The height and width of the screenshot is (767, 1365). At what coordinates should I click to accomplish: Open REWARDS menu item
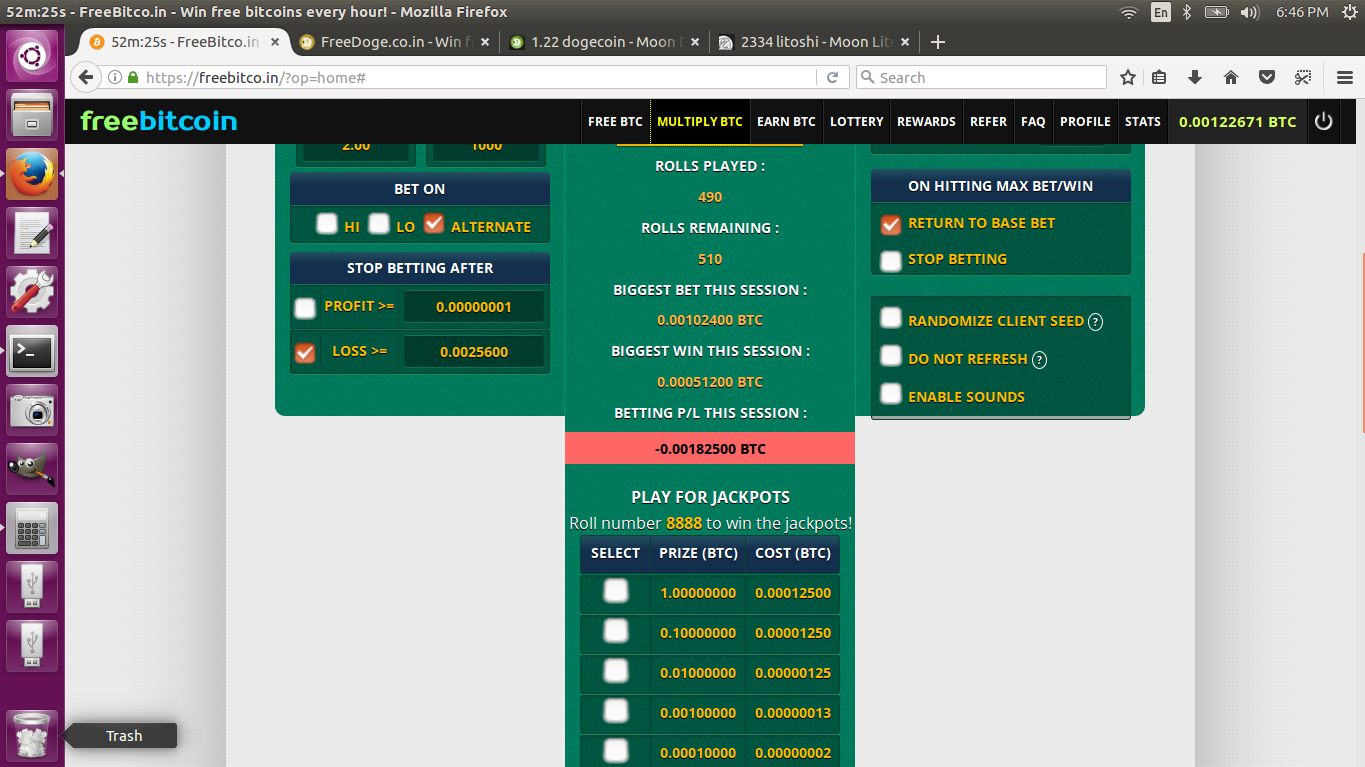[x=926, y=121]
